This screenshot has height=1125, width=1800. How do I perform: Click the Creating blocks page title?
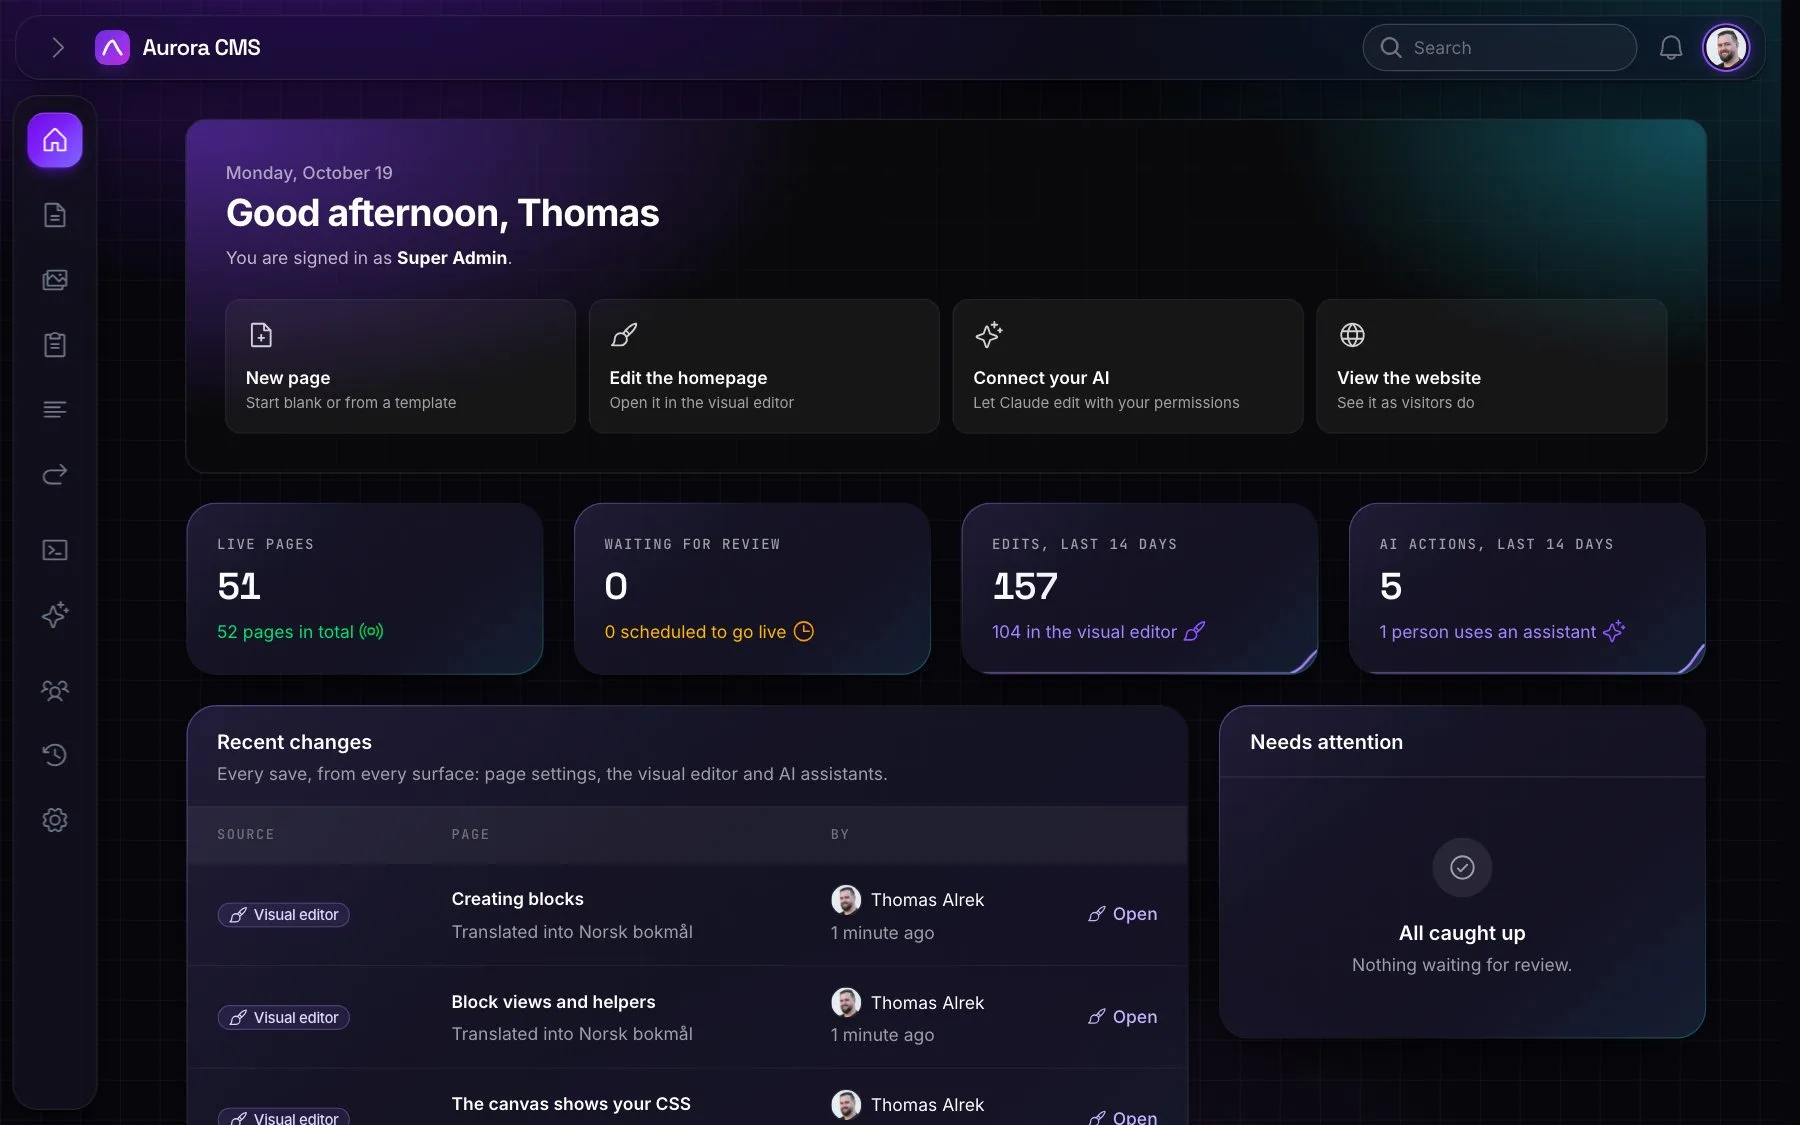(517, 899)
